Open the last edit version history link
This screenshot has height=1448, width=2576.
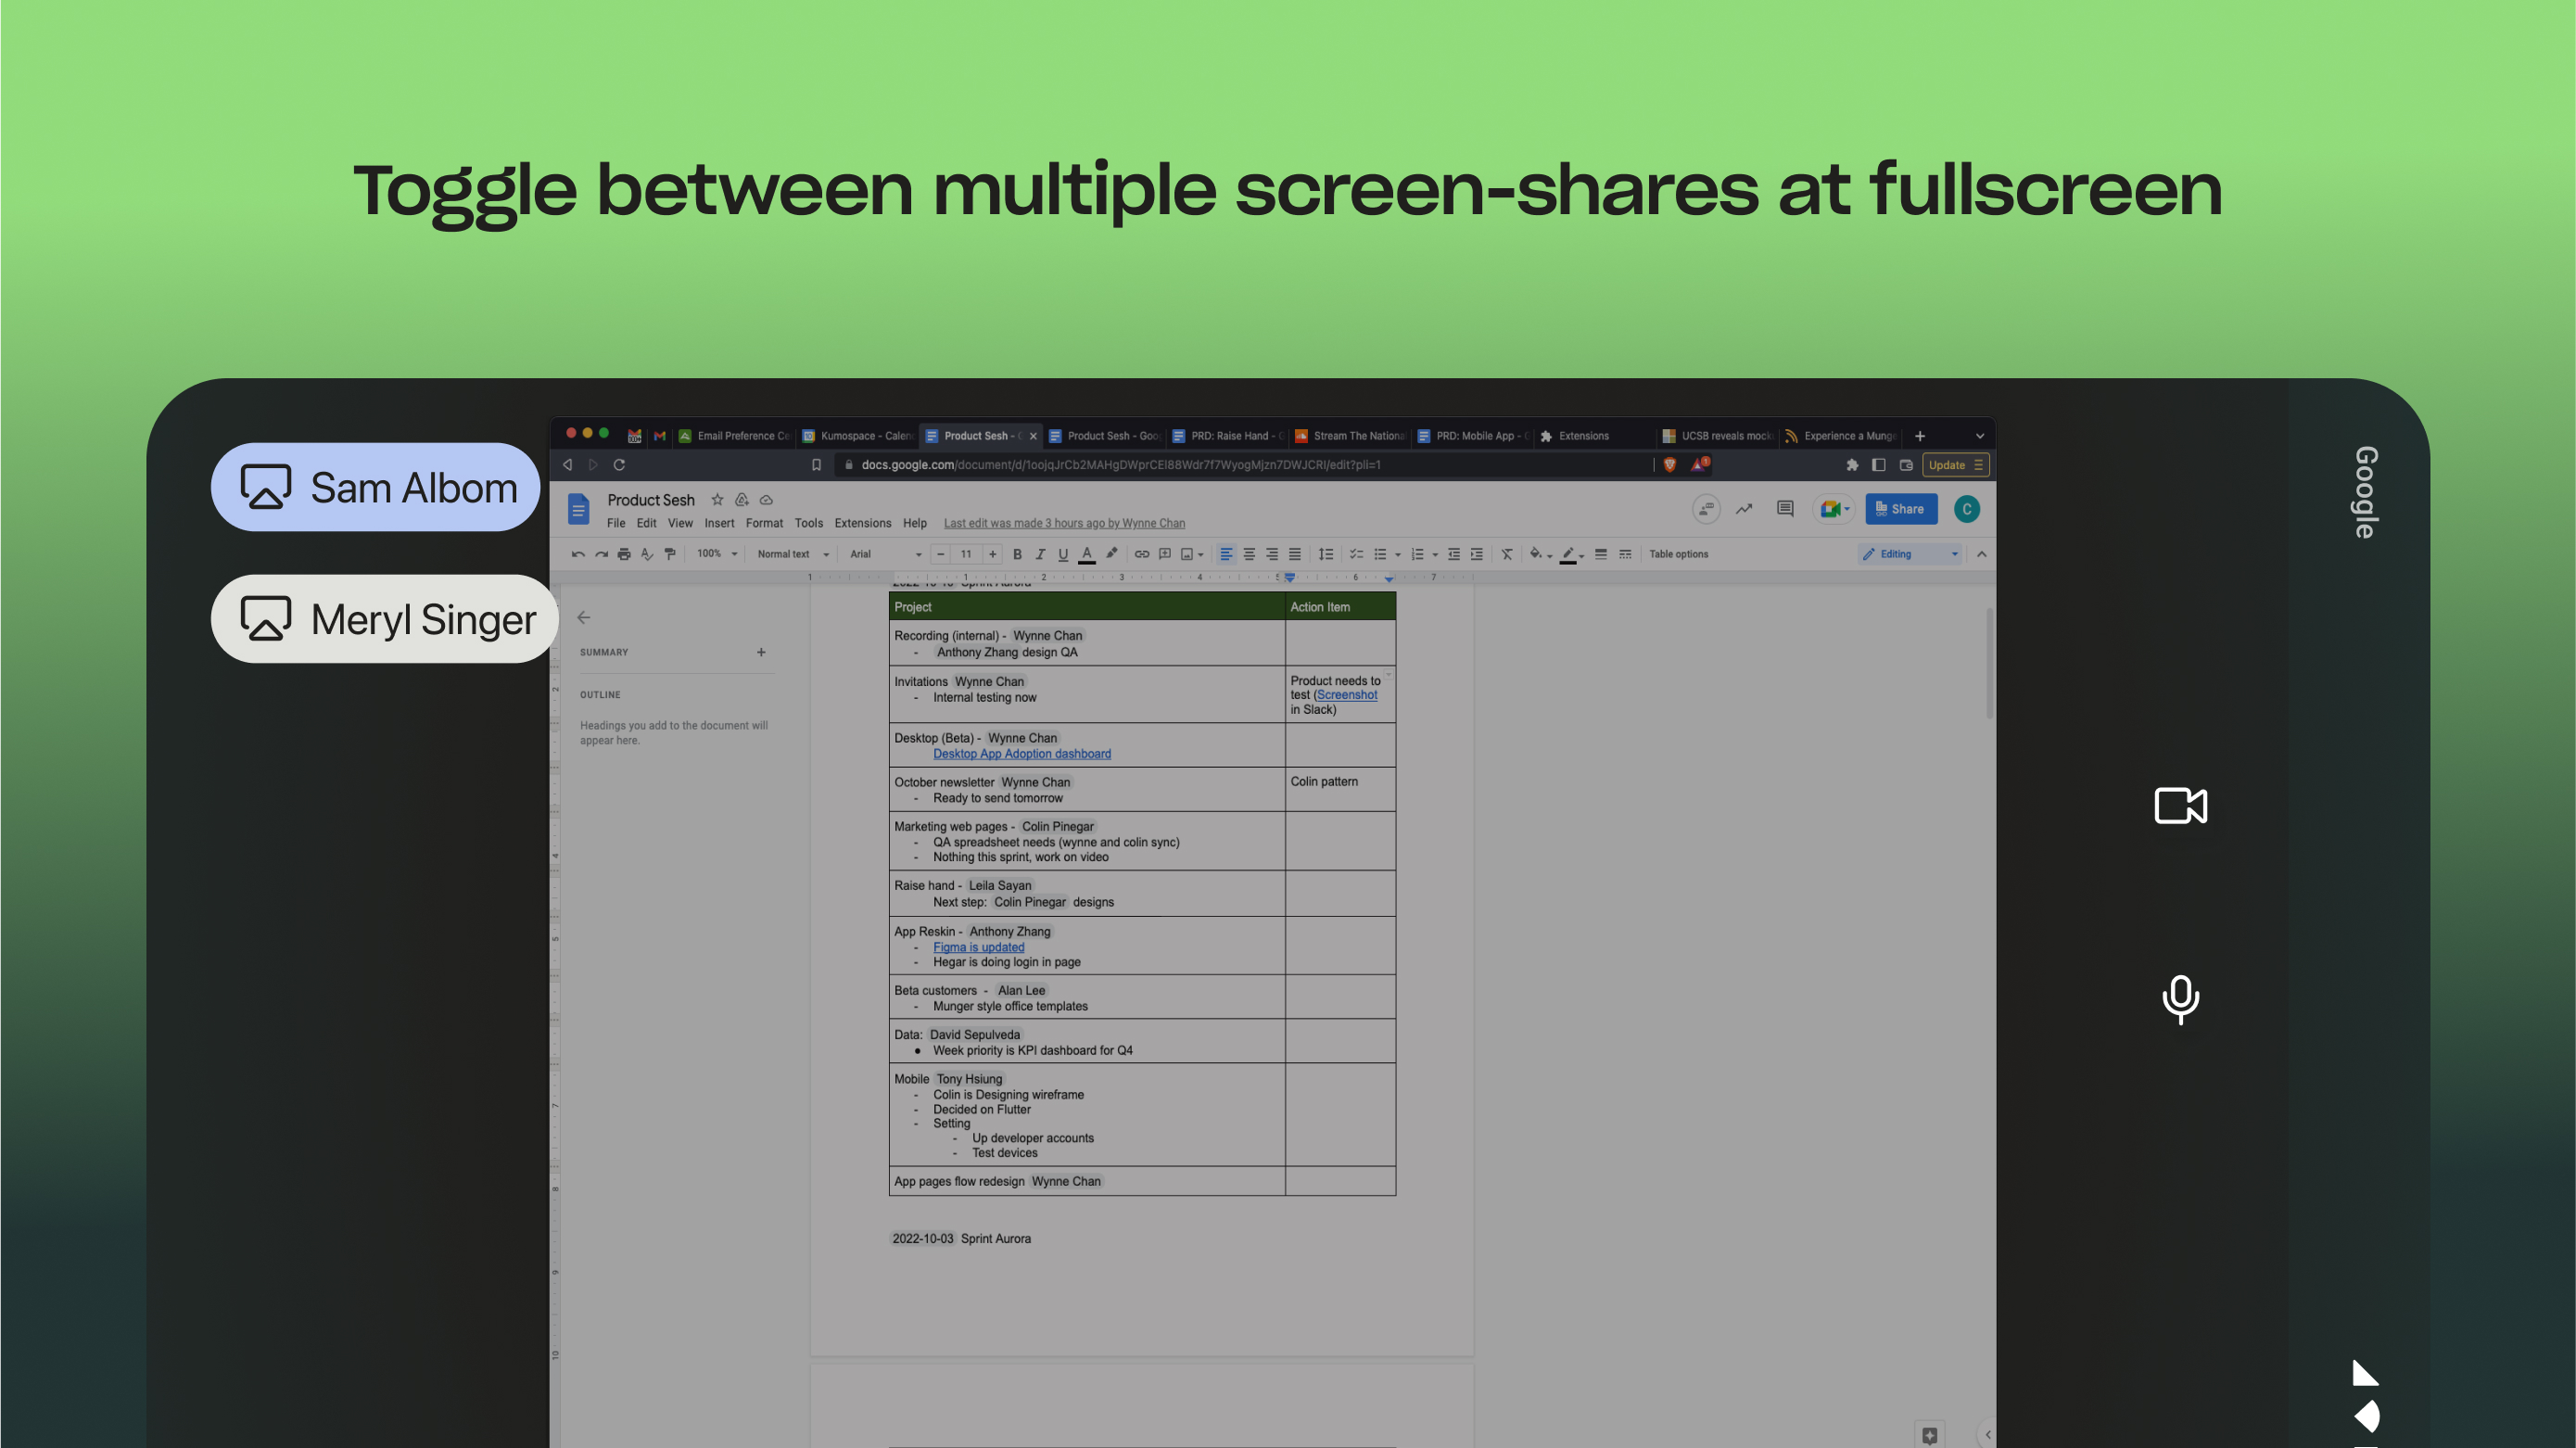coord(1064,523)
